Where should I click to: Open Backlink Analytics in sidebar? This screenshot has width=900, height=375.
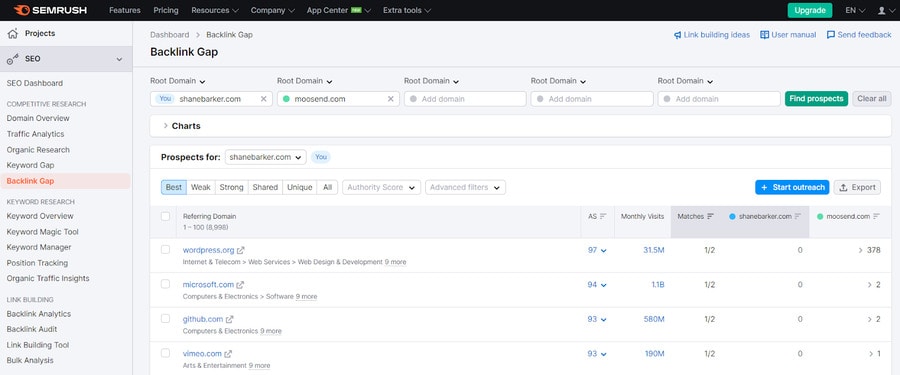point(39,314)
